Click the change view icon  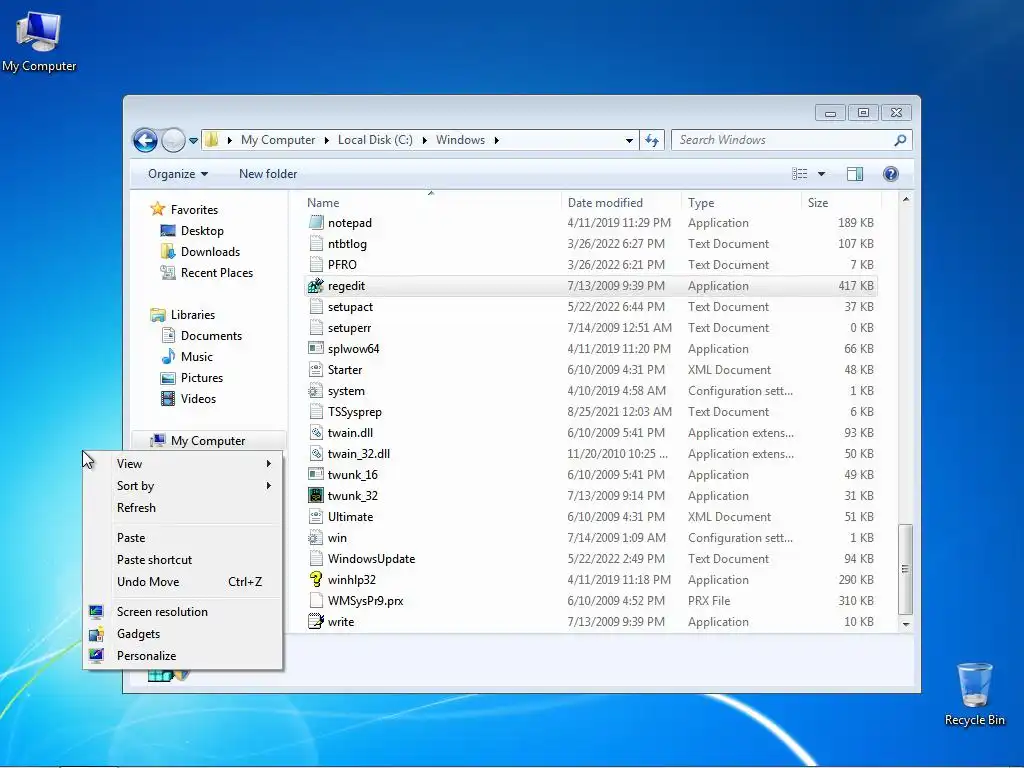tap(799, 174)
